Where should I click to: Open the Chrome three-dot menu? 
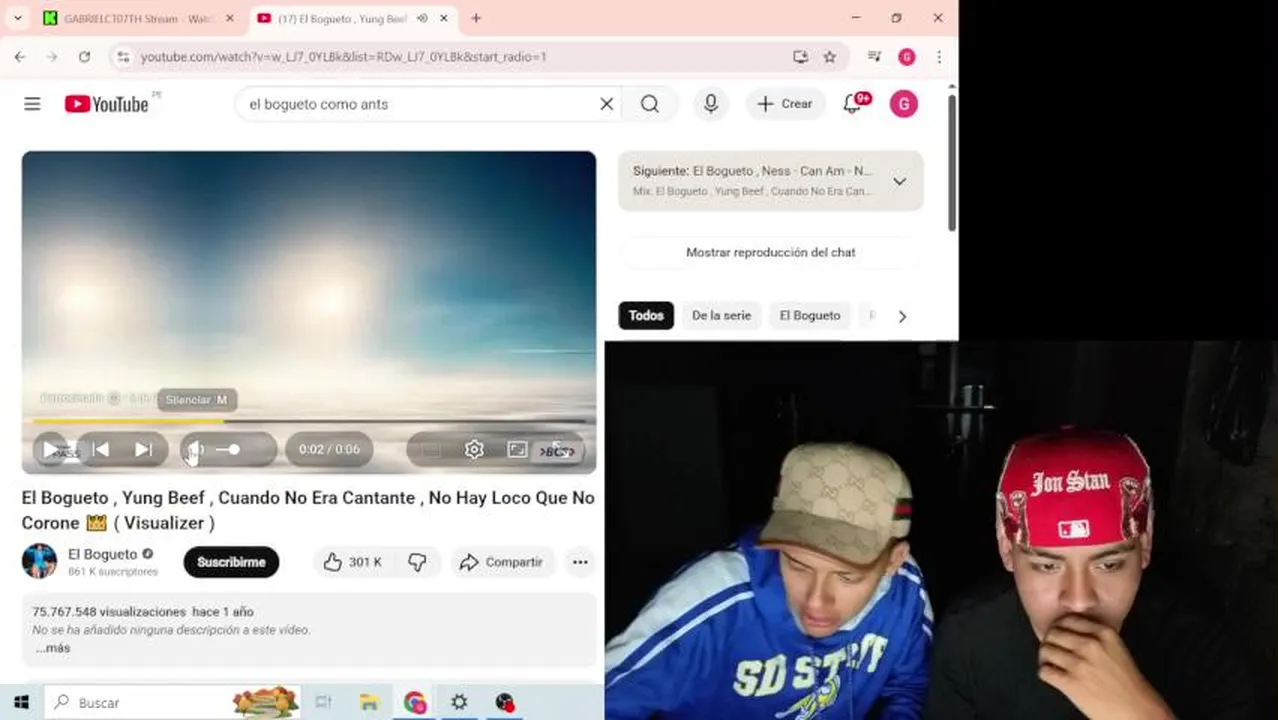coord(938,57)
